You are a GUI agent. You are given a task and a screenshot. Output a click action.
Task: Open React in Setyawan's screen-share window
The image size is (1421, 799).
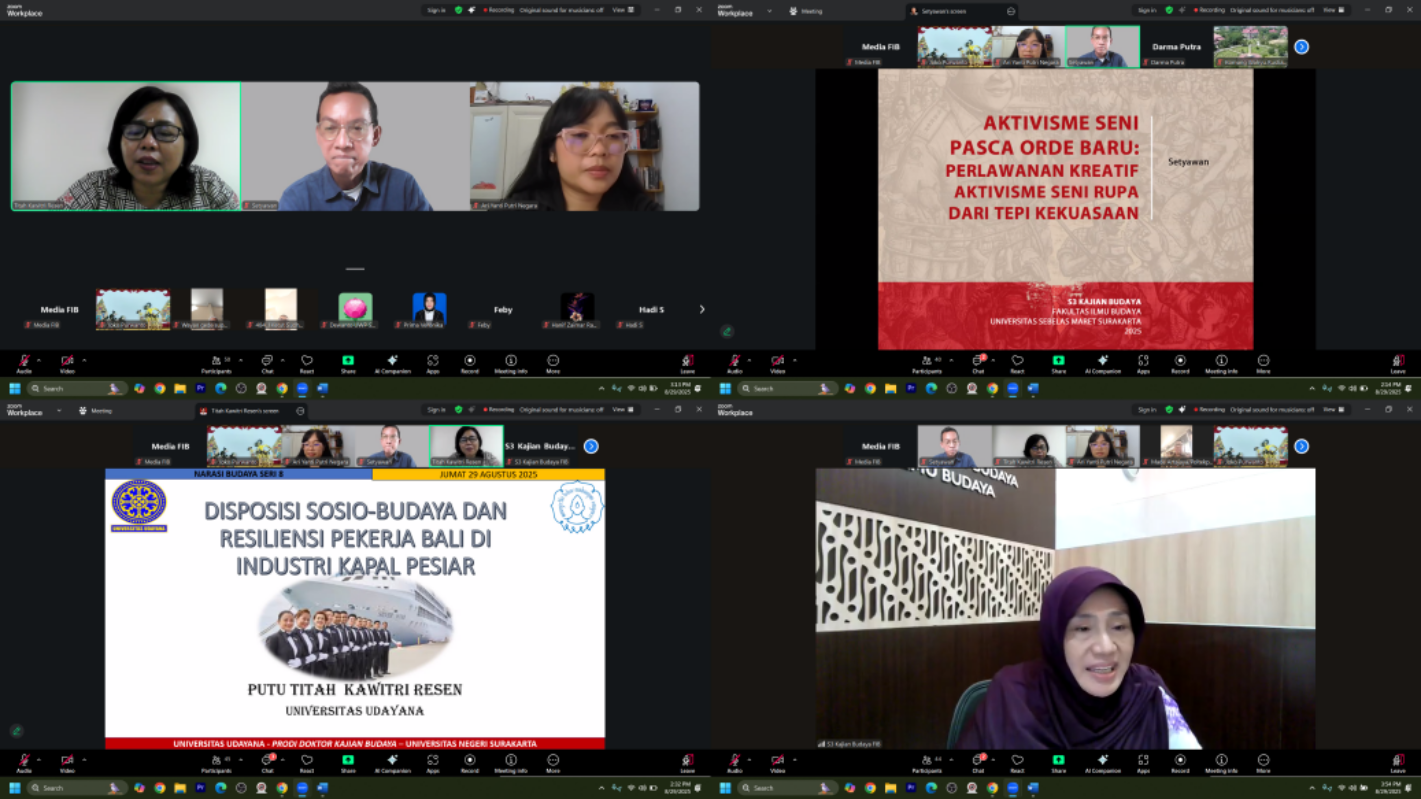1017,364
